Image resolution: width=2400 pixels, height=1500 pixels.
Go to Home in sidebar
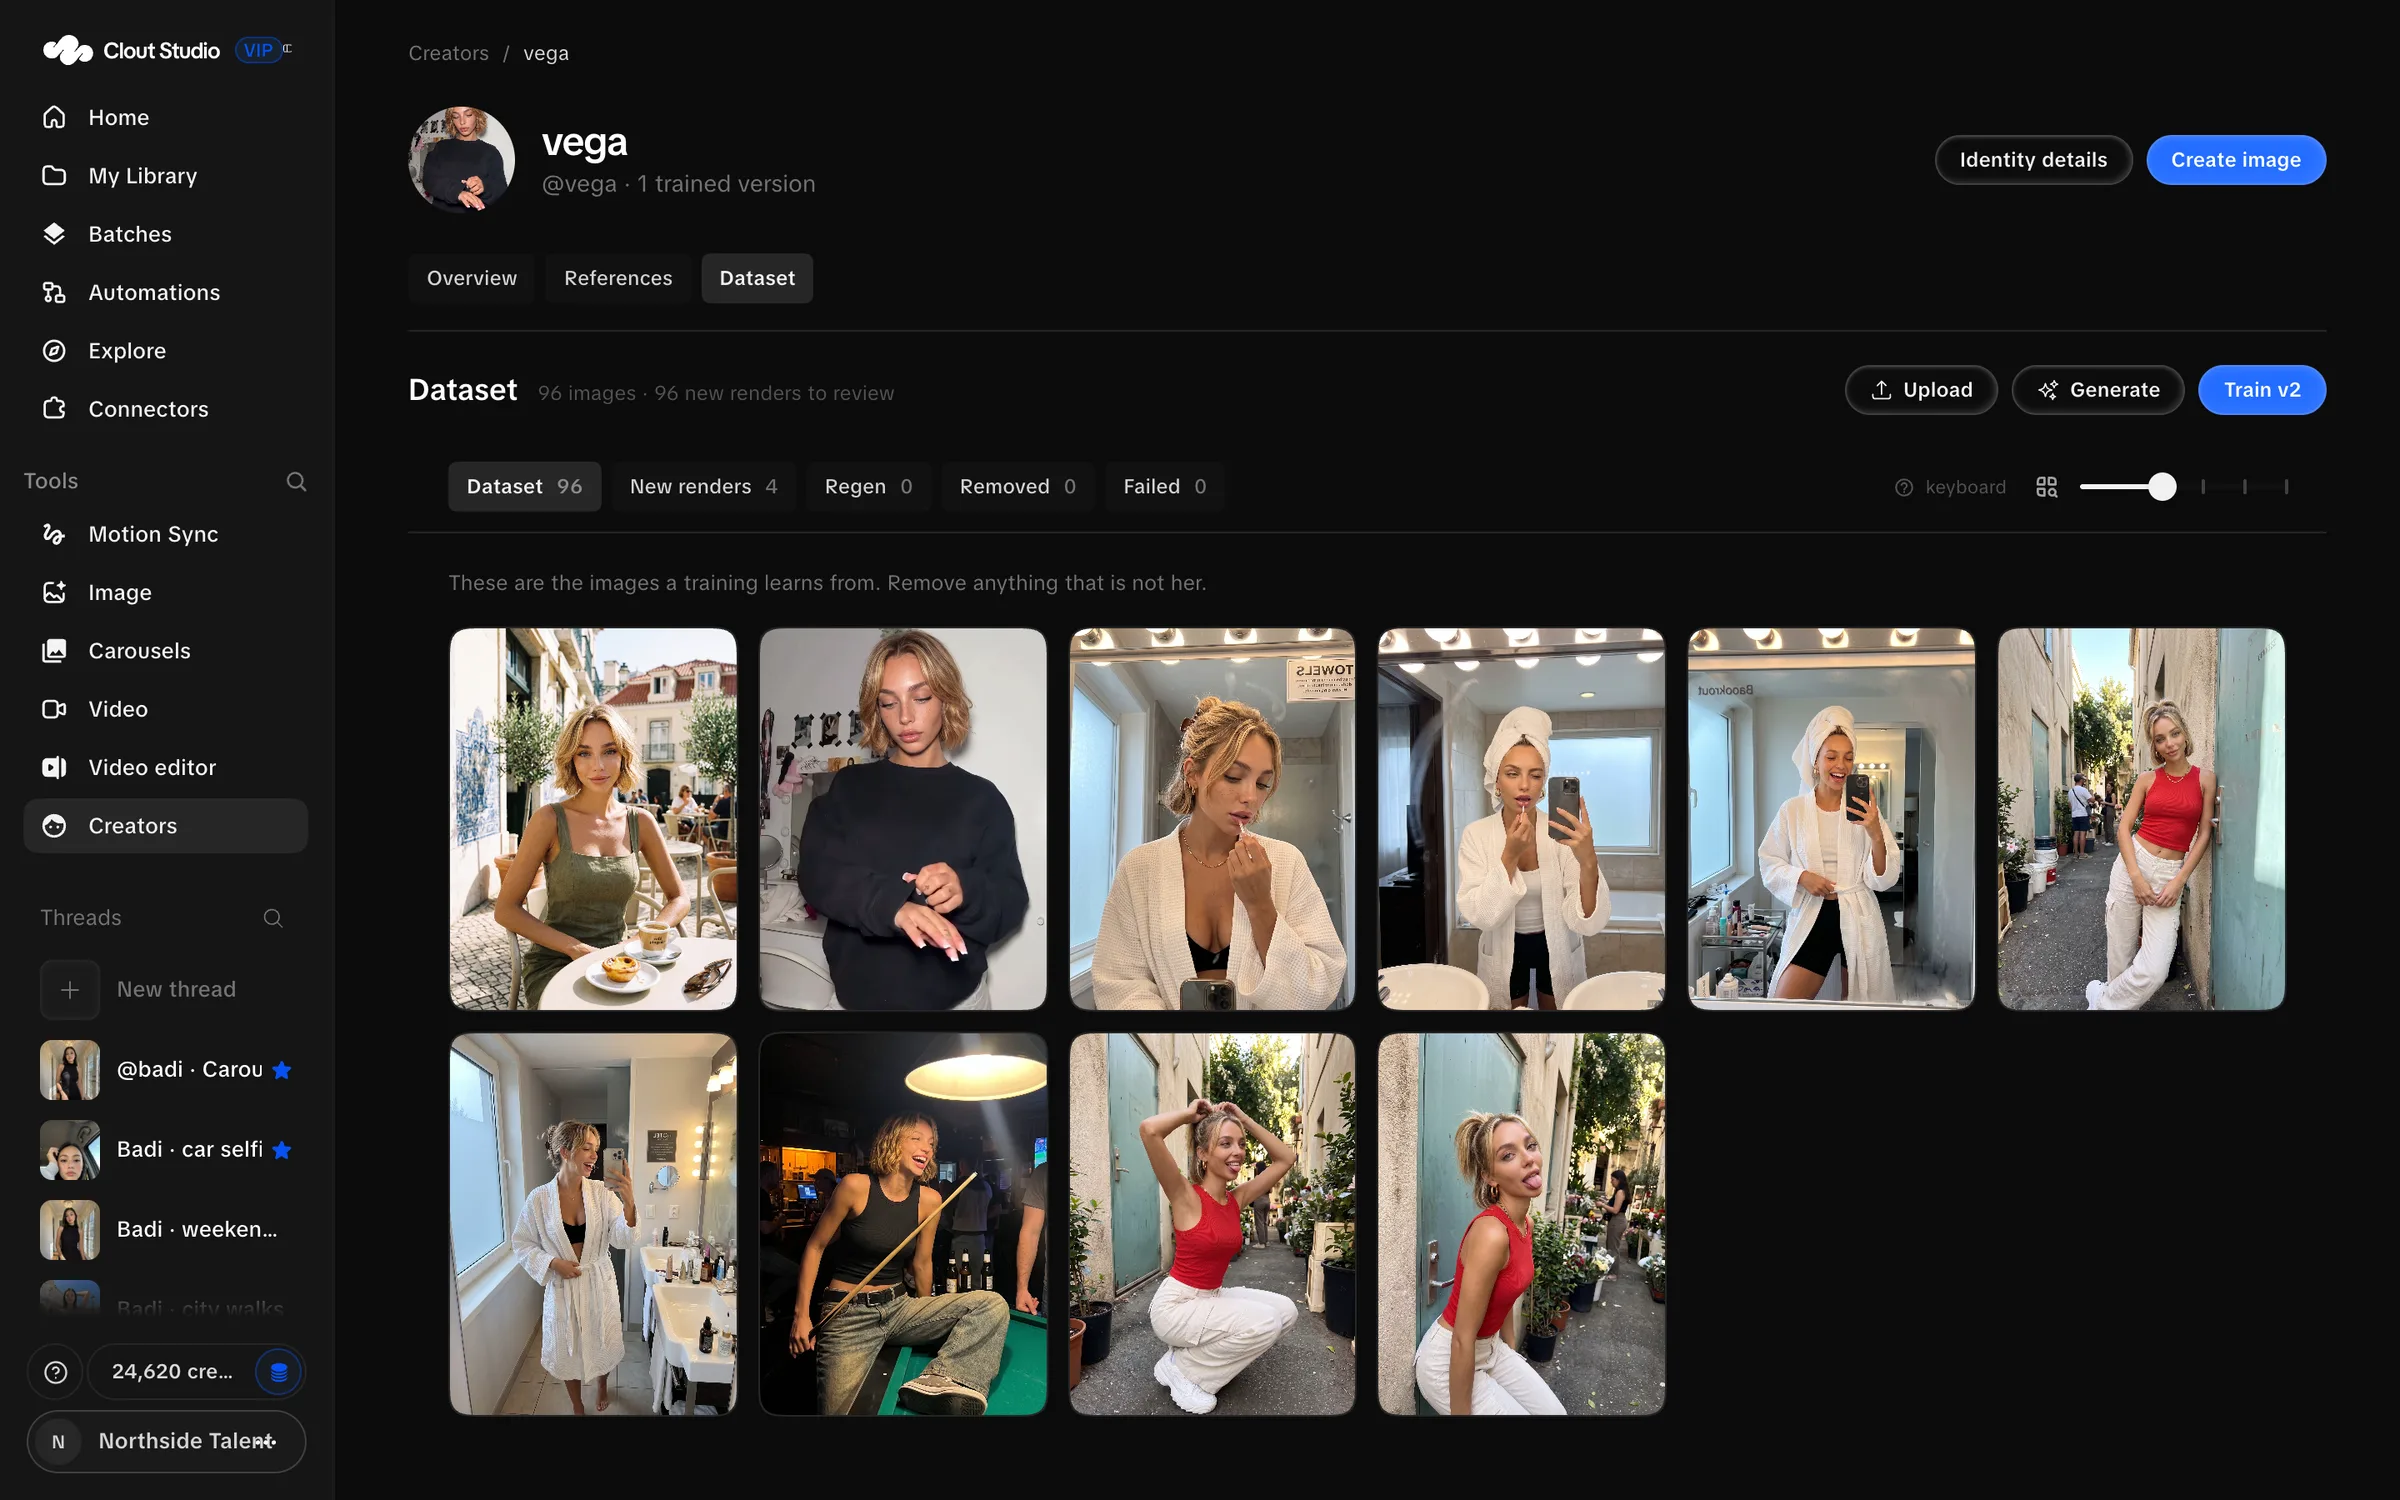click(165, 117)
